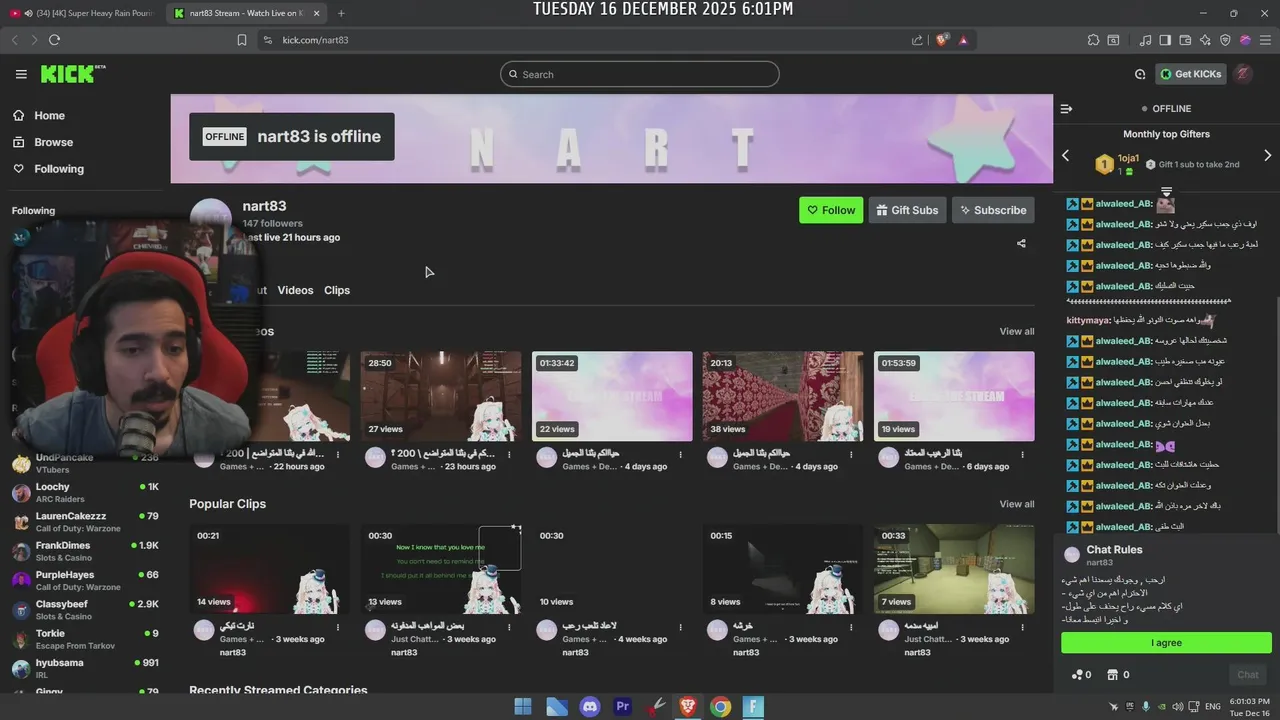Click the I agree chat rules button
This screenshot has height=720, width=1280.
pyautogui.click(x=1166, y=643)
